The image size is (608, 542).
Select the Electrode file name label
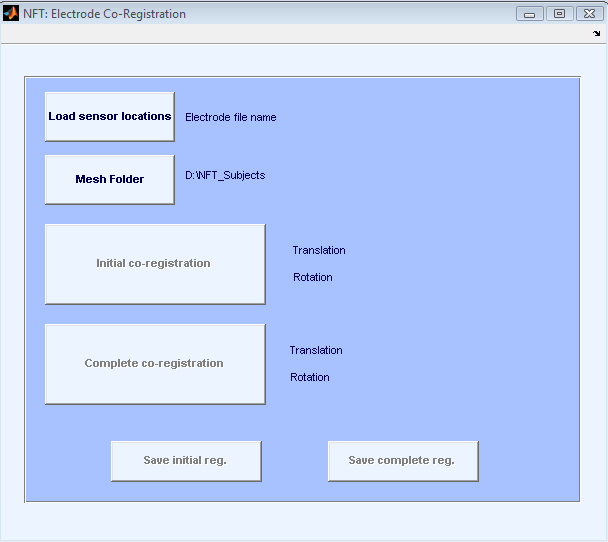click(x=231, y=118)
